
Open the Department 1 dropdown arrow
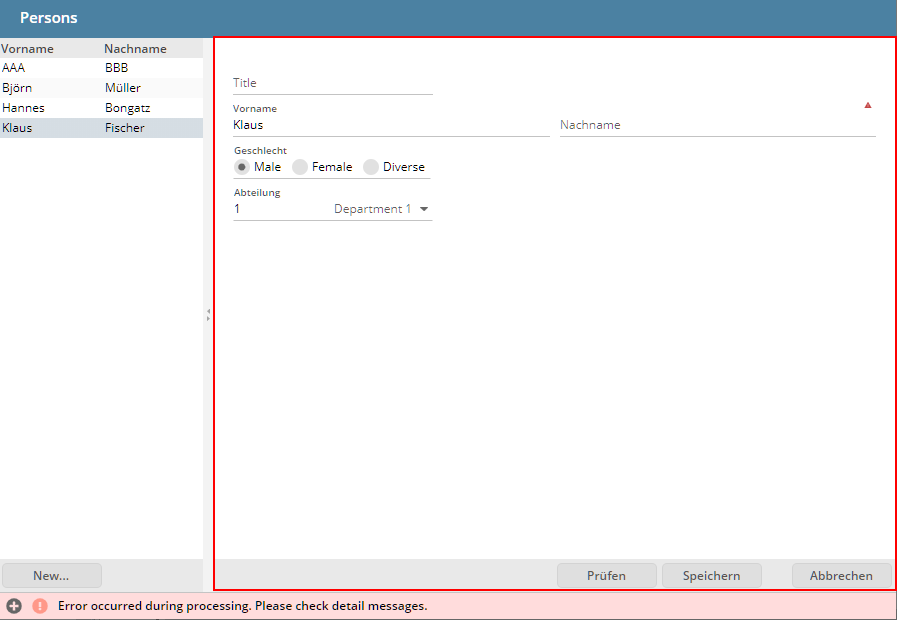[x=424, y=209]
